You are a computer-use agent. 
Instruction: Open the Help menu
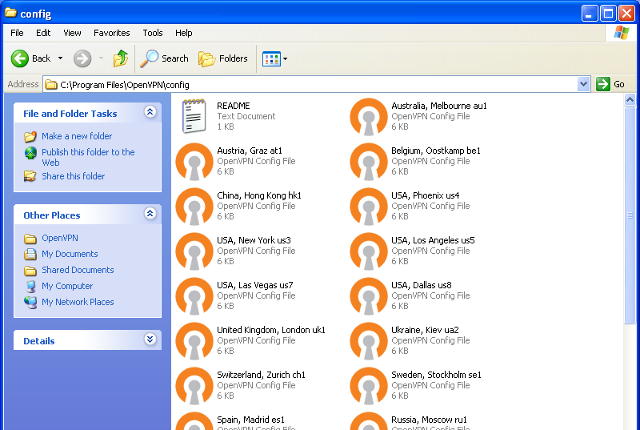(184, 33)
